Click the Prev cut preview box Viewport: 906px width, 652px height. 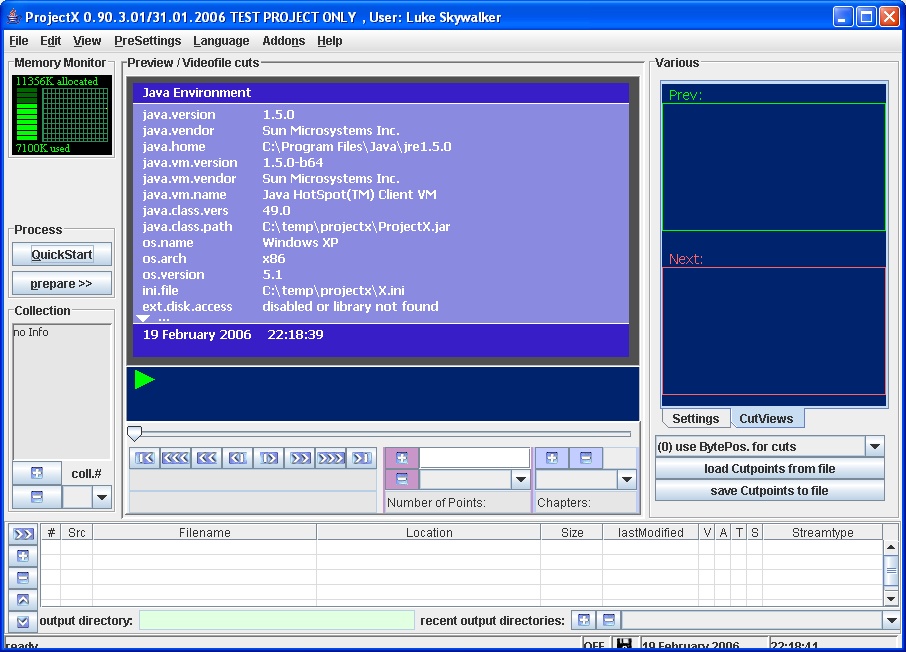[774, 167]
